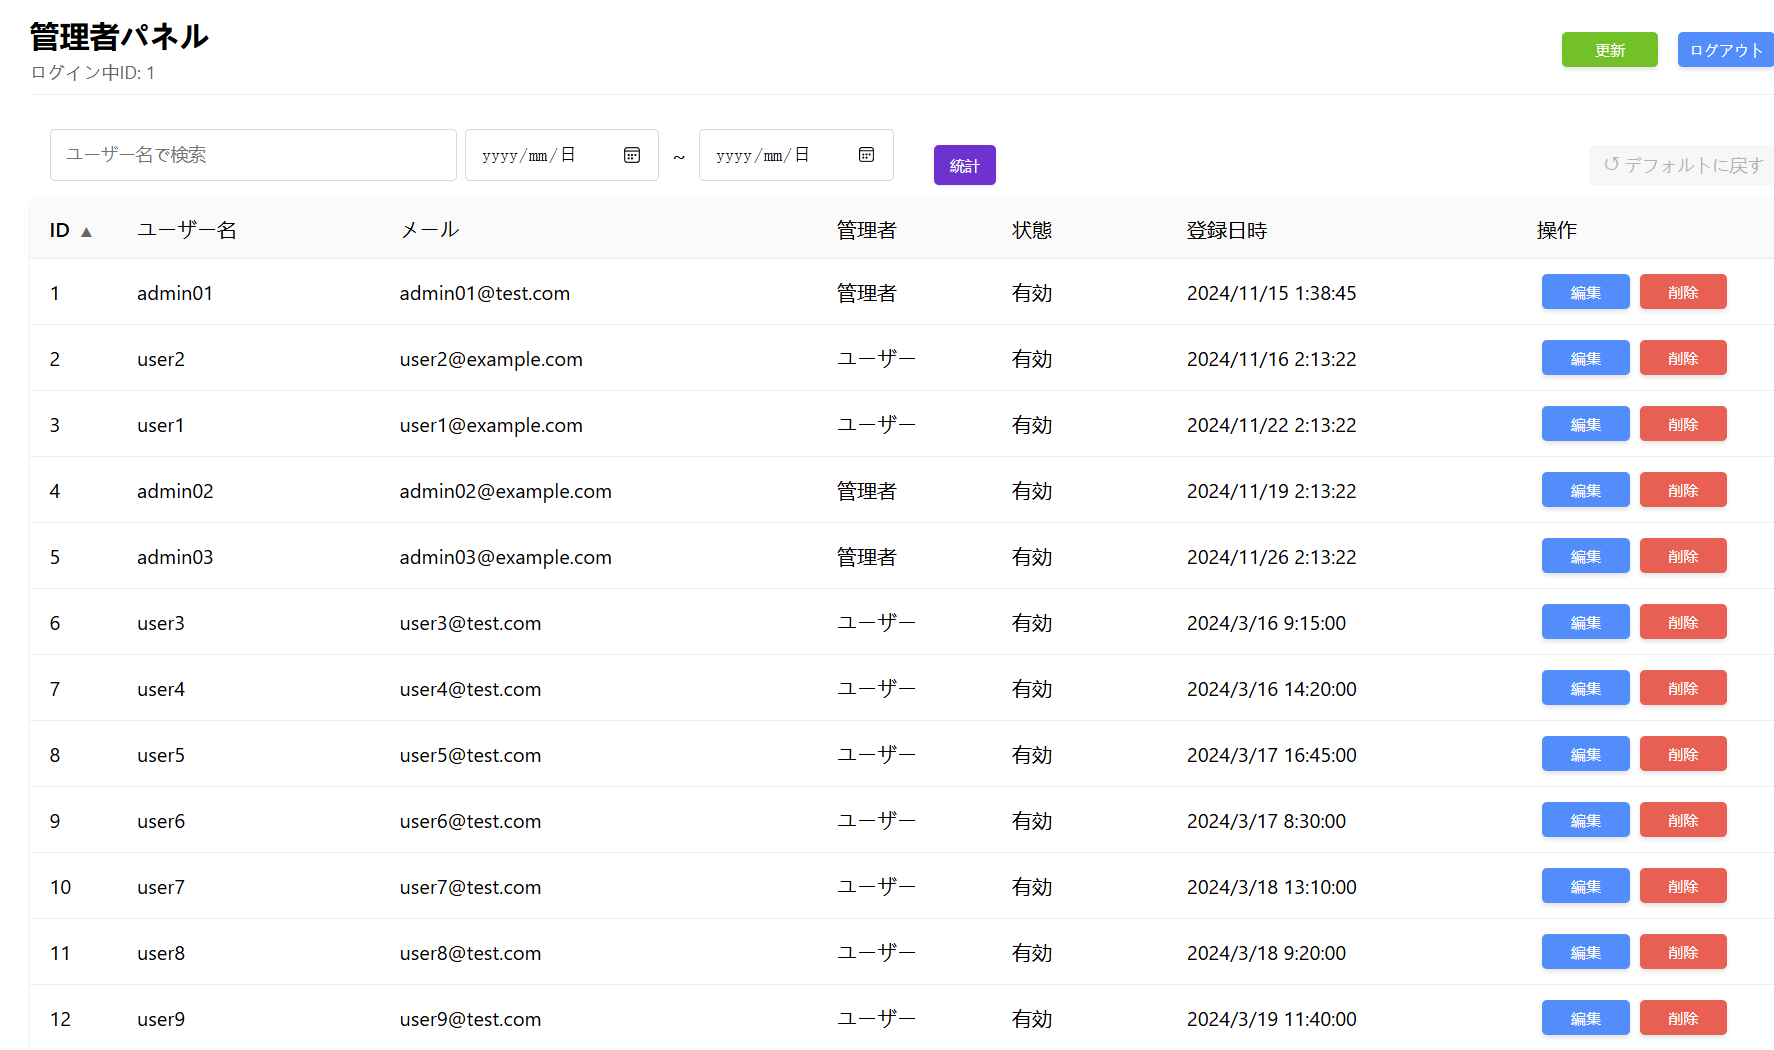Select email admin02@example.com
1774x1050 pixels.
506,491
